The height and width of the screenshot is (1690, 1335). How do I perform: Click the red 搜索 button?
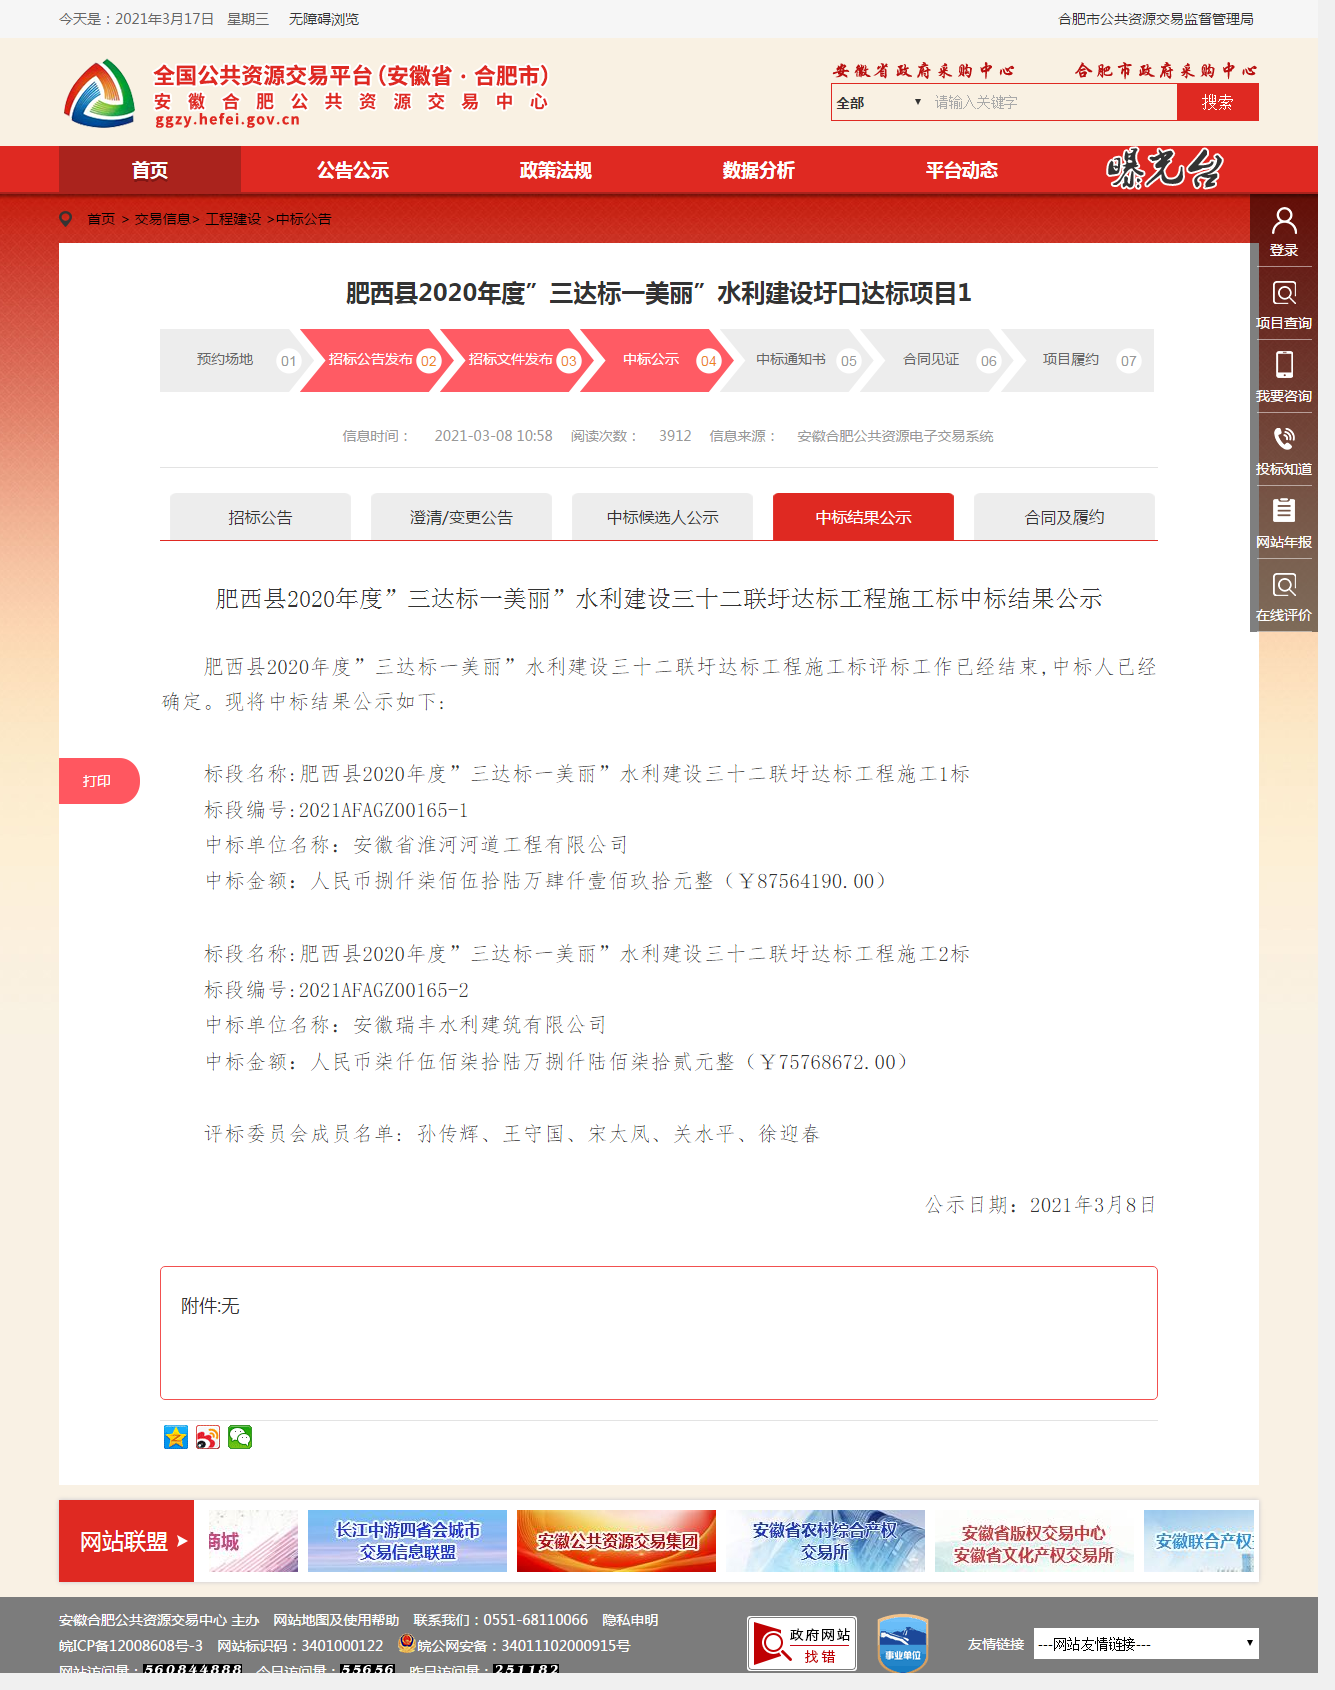coord(1217,102)
